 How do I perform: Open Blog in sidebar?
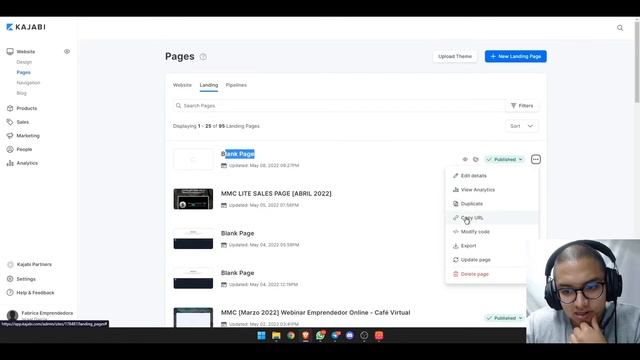[22, 93]
